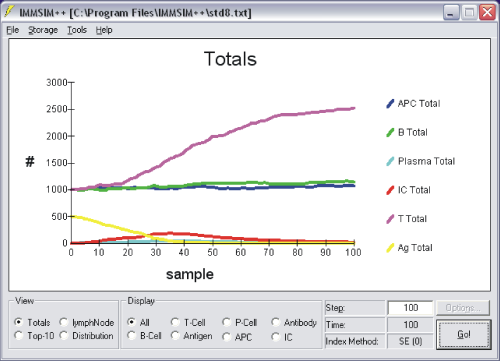Image resolution: width=500 pixels, height=361 pixels.
Task: Click the Index Method SE (0) field
Action: click(x=410, y=341)
